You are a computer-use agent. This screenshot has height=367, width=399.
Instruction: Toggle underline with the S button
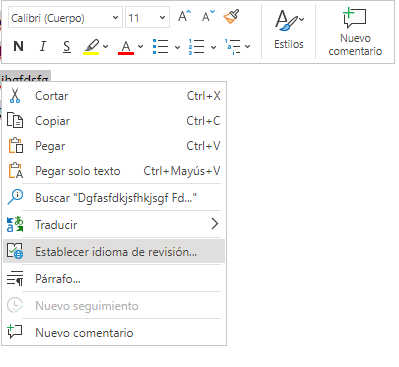[x=67, y=46]
